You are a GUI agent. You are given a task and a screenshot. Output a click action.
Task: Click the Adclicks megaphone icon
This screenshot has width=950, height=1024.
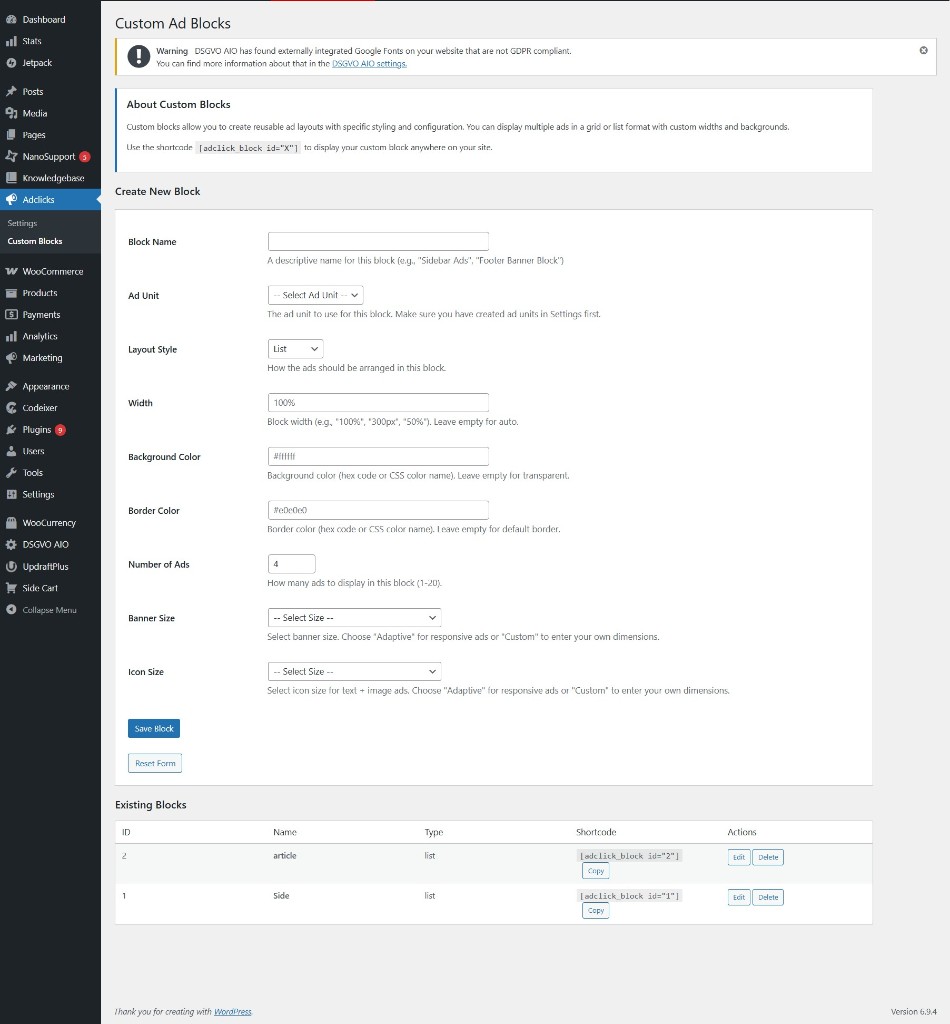(x=11, y=199)
